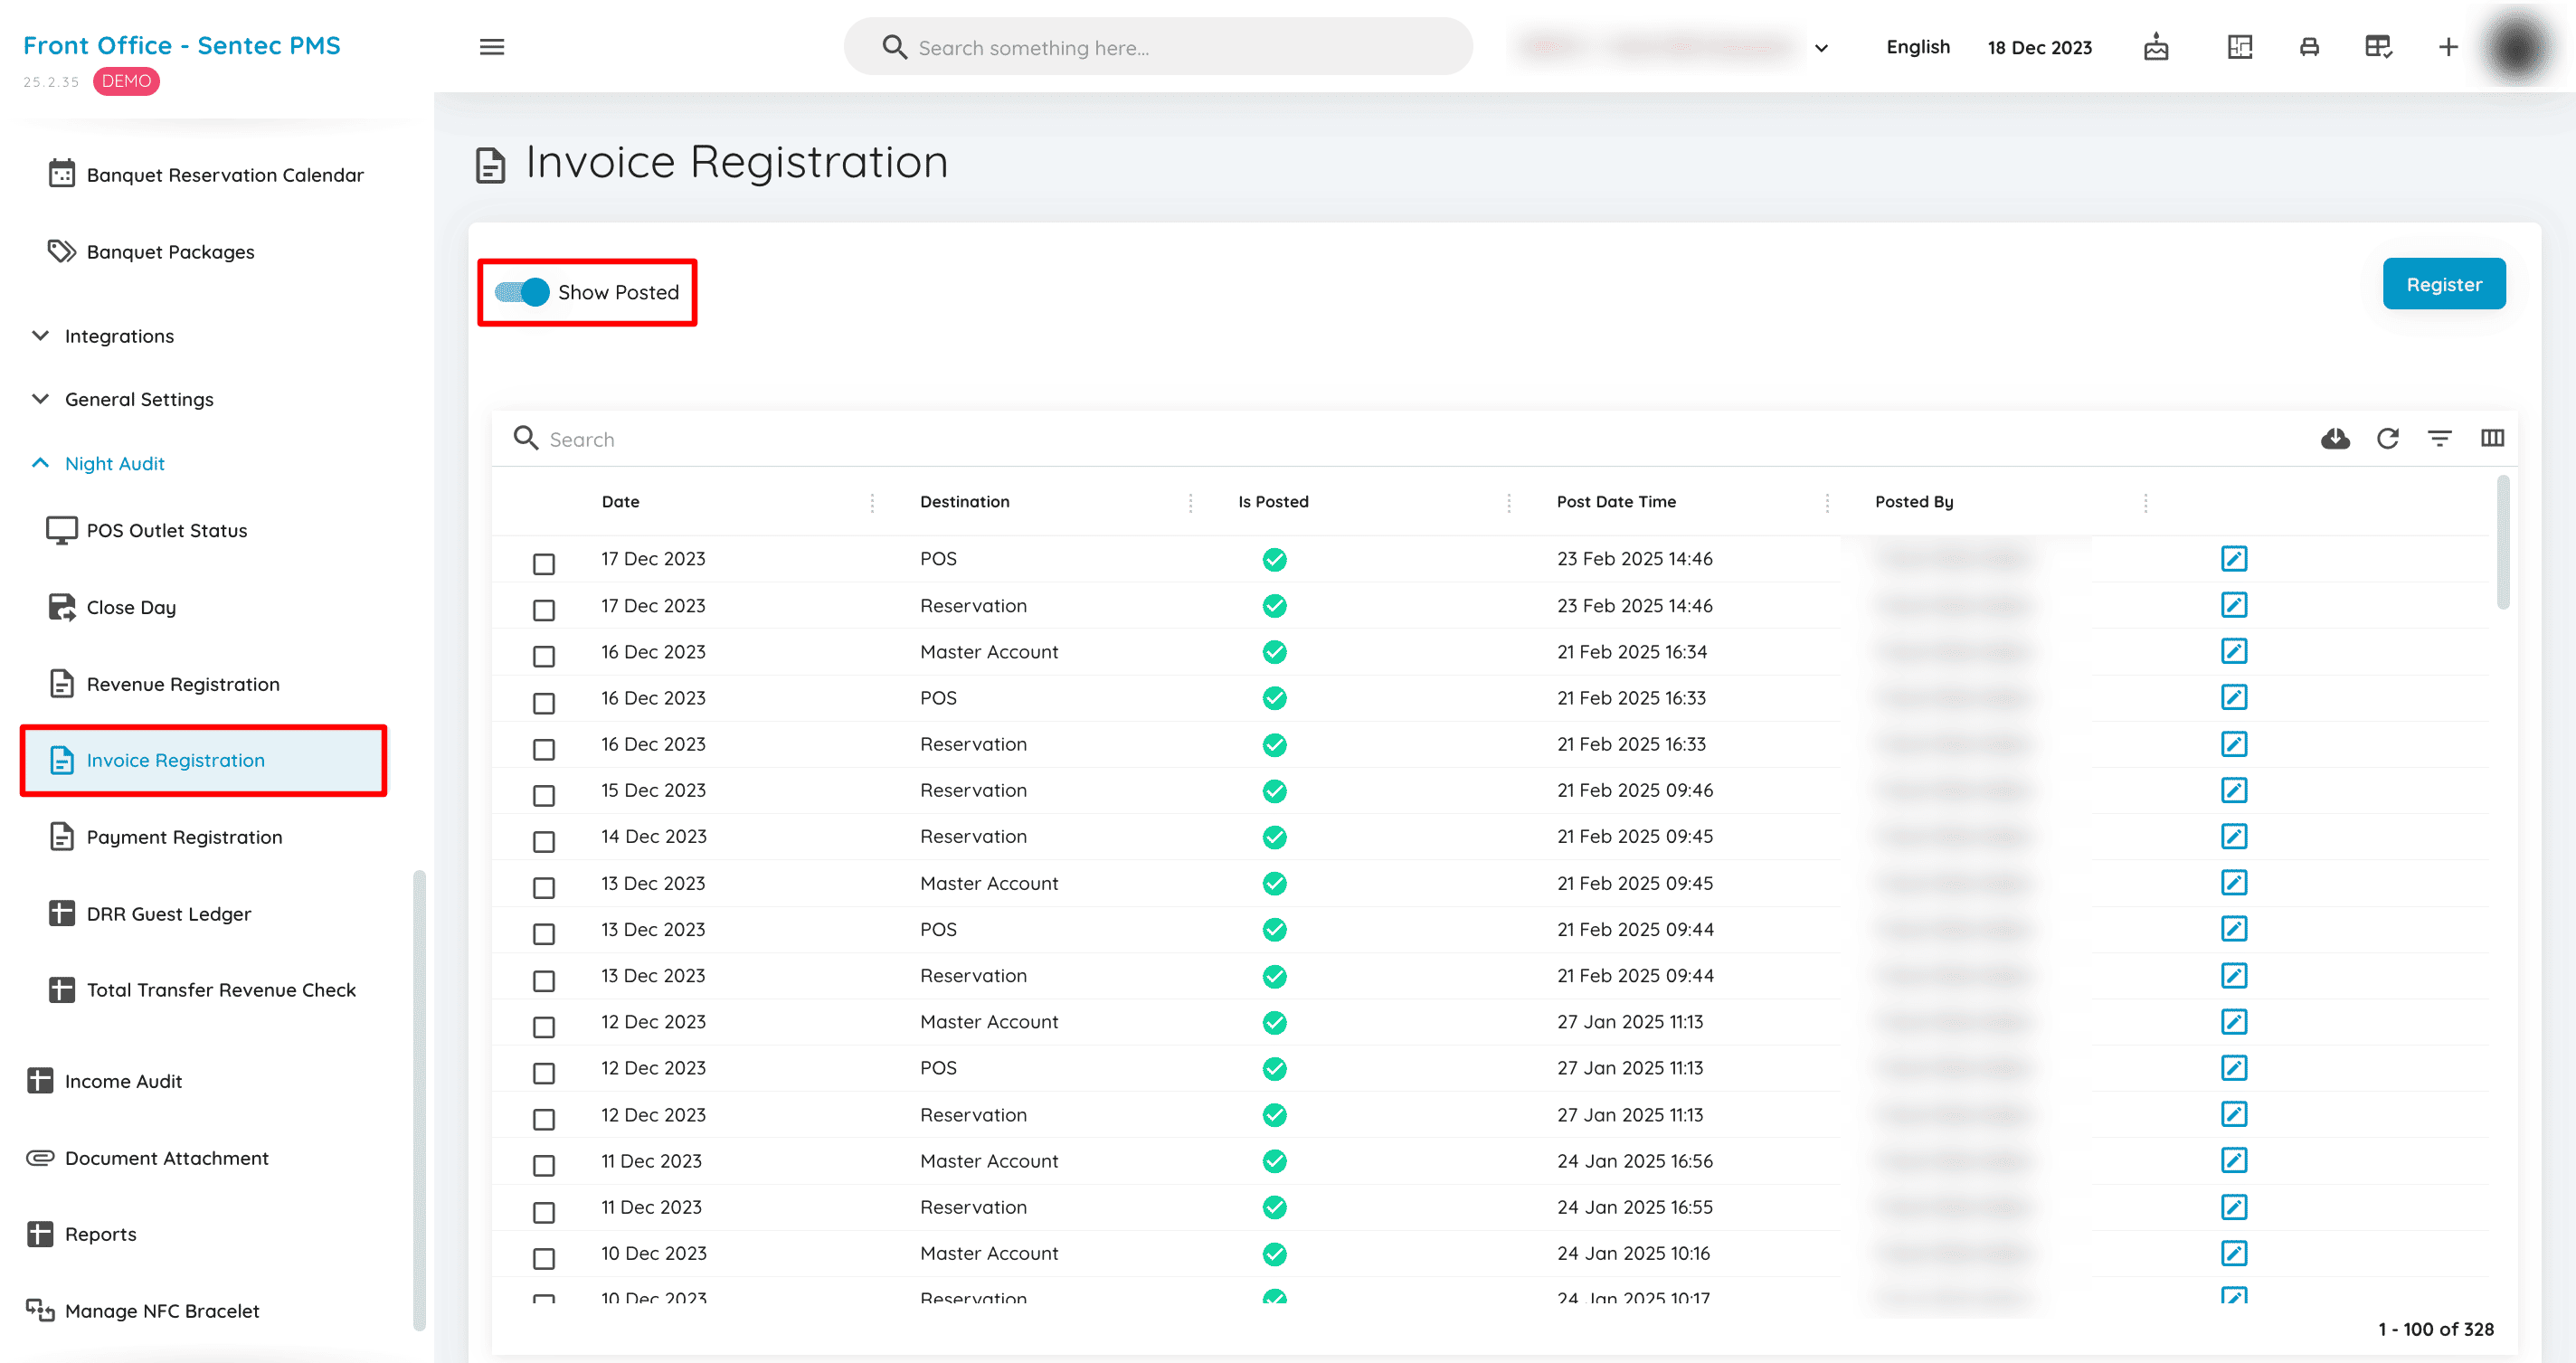This screenshot has height=1363, width=2576.
Task: Tick checkbox for 14 Dec 2023 Reservation row
Action: (544, 842)
